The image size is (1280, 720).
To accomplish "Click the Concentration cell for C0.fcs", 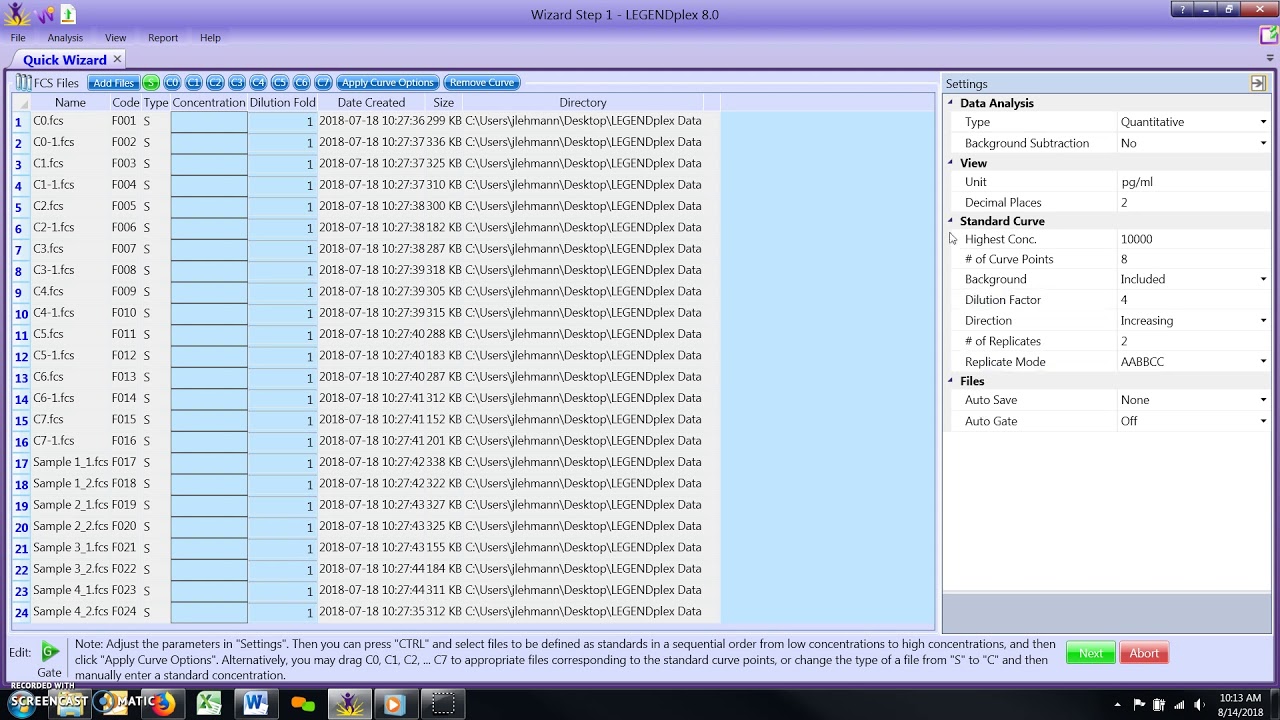I will click(209, 121).
